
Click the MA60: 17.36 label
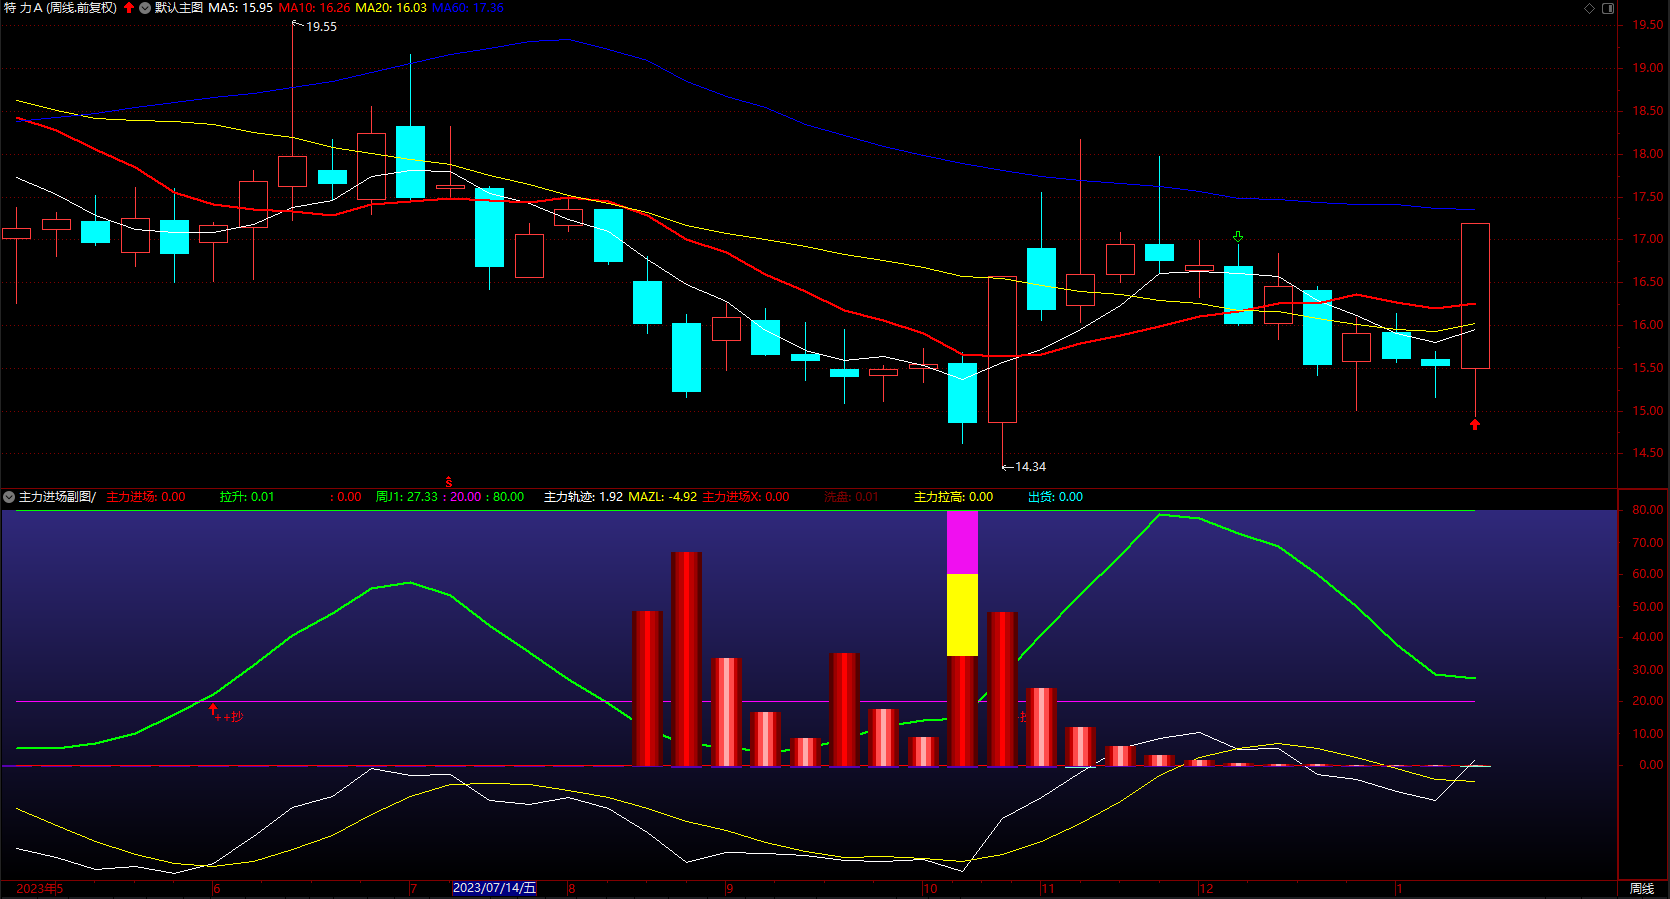[x=468, y=8]
